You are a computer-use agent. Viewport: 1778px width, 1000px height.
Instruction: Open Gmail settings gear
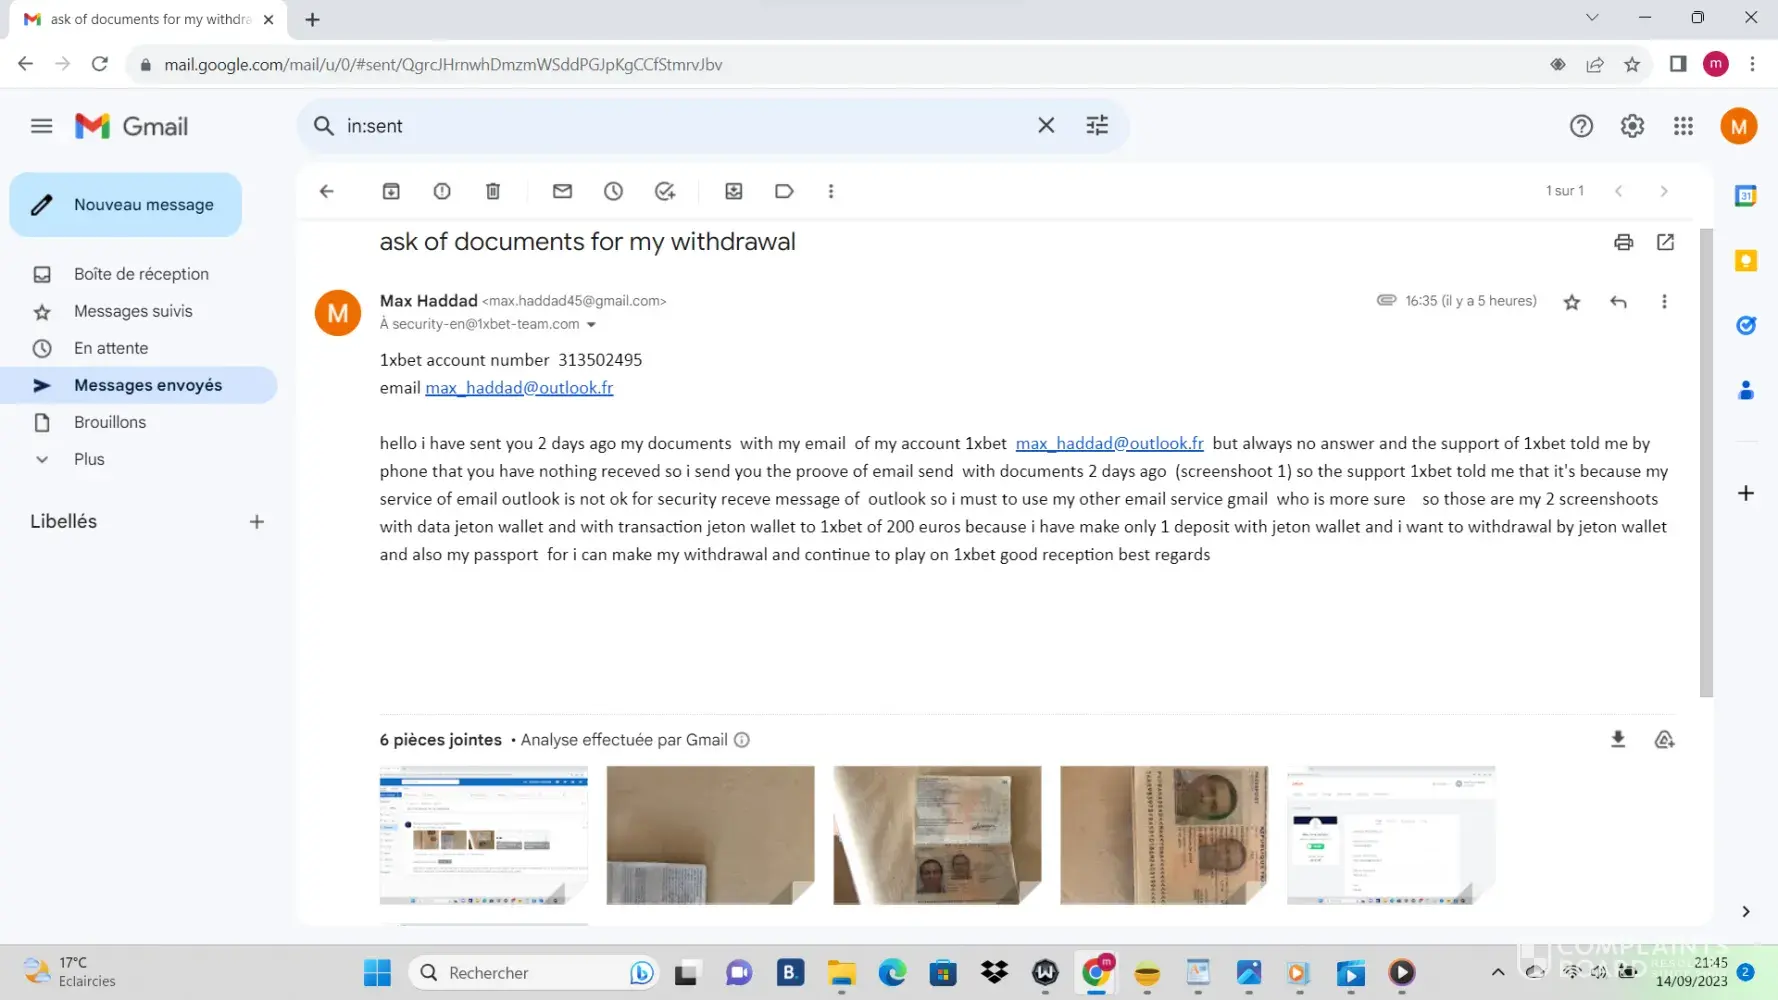(x=1632, y=126)
